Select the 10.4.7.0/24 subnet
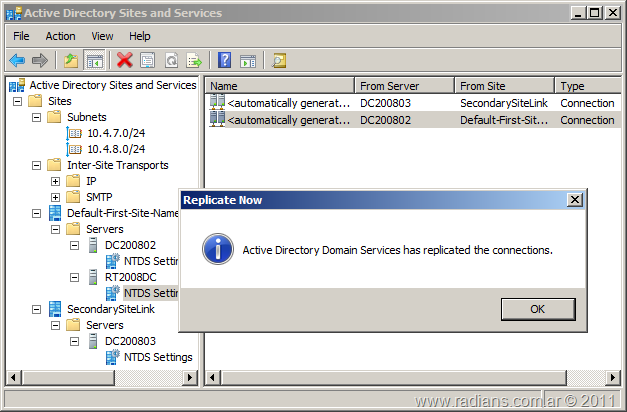 click(x=113, y=133)
